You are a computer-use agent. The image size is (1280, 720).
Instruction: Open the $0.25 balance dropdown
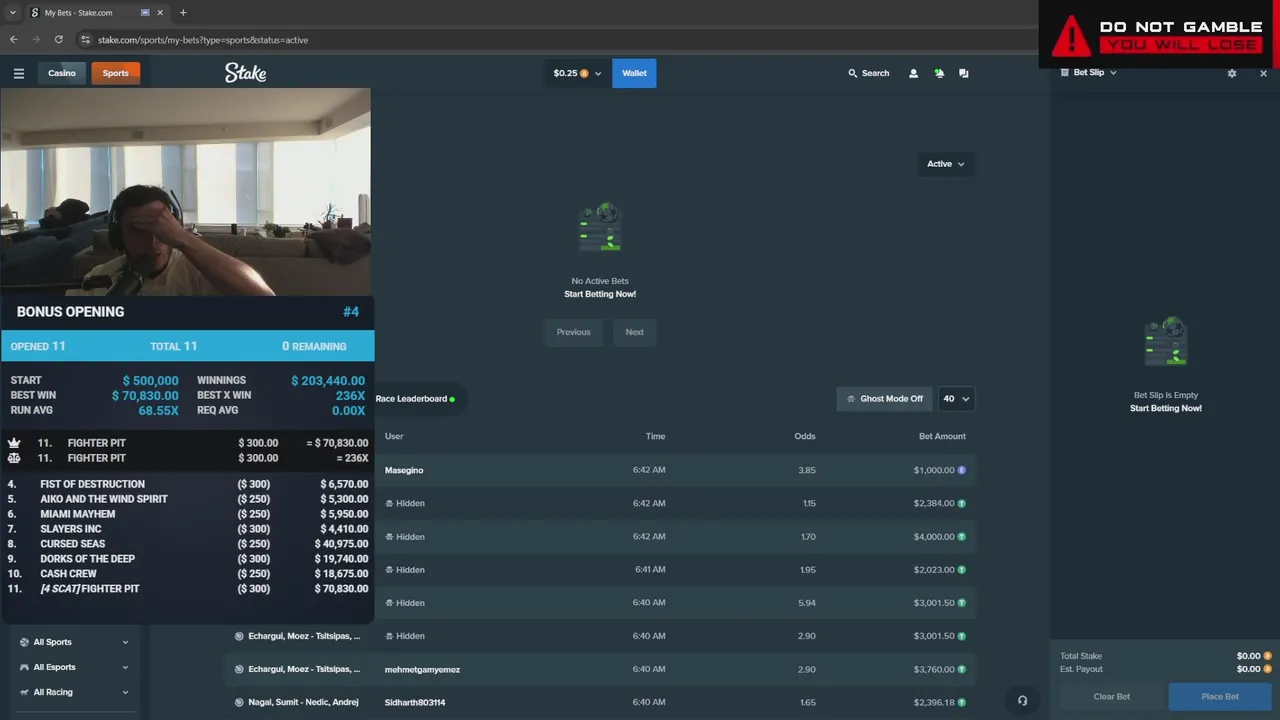pos(578,73)
